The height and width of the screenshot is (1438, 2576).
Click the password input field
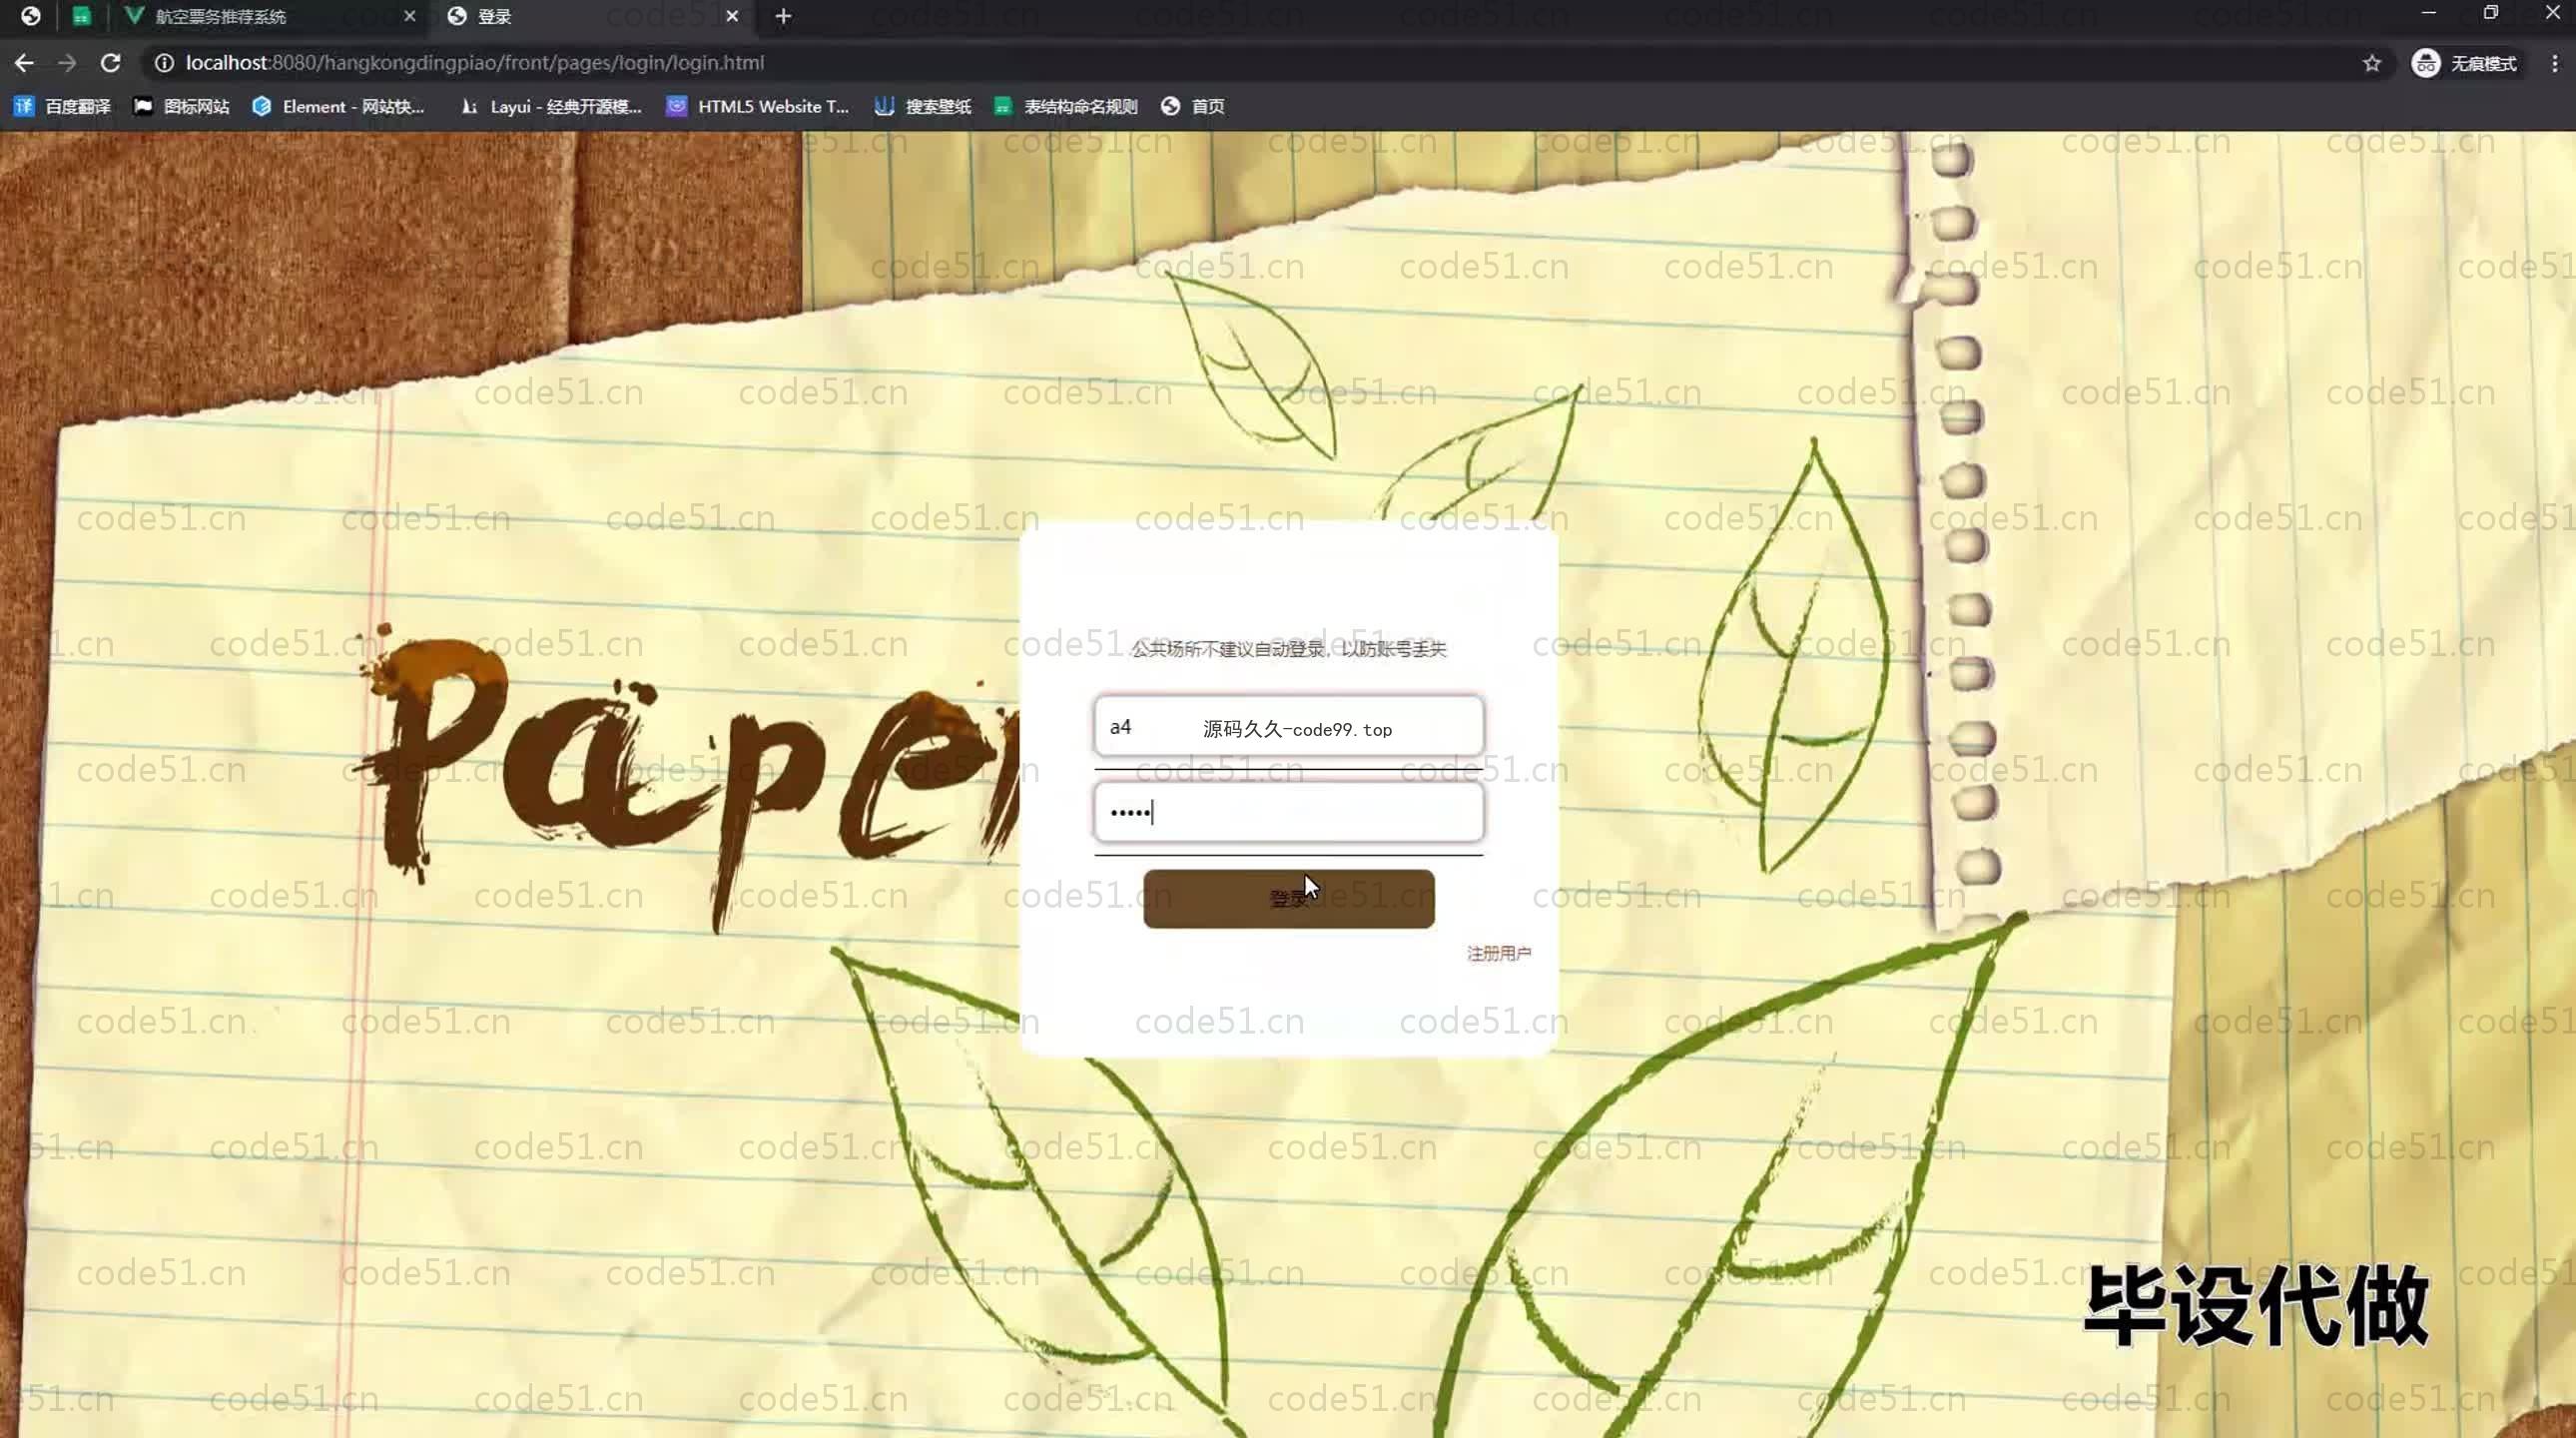1288,812
